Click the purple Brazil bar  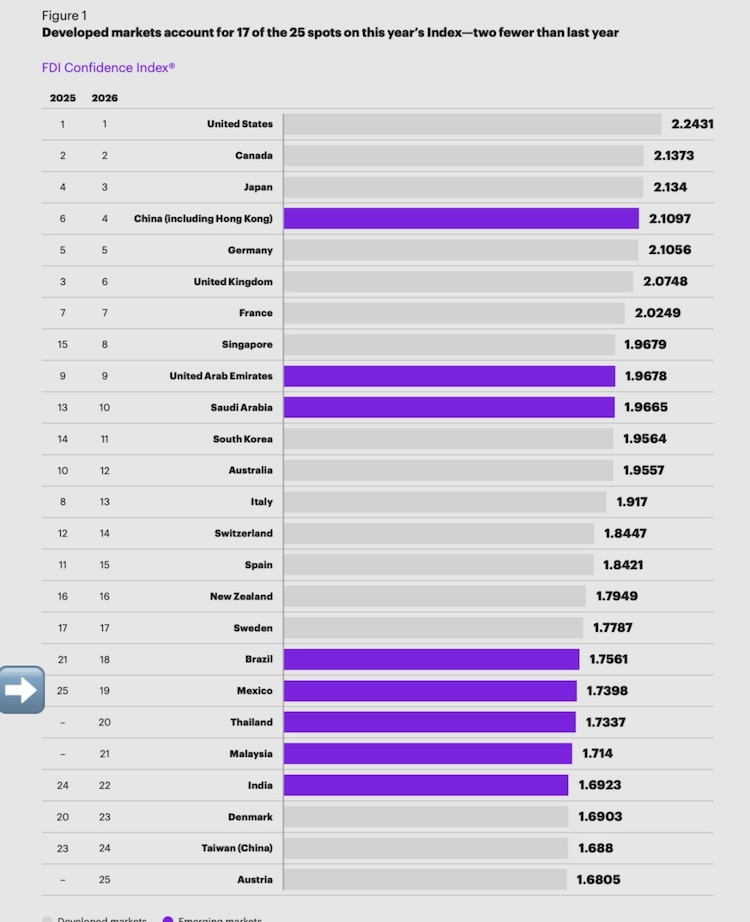pyautogui.click(x=431, y=659)
